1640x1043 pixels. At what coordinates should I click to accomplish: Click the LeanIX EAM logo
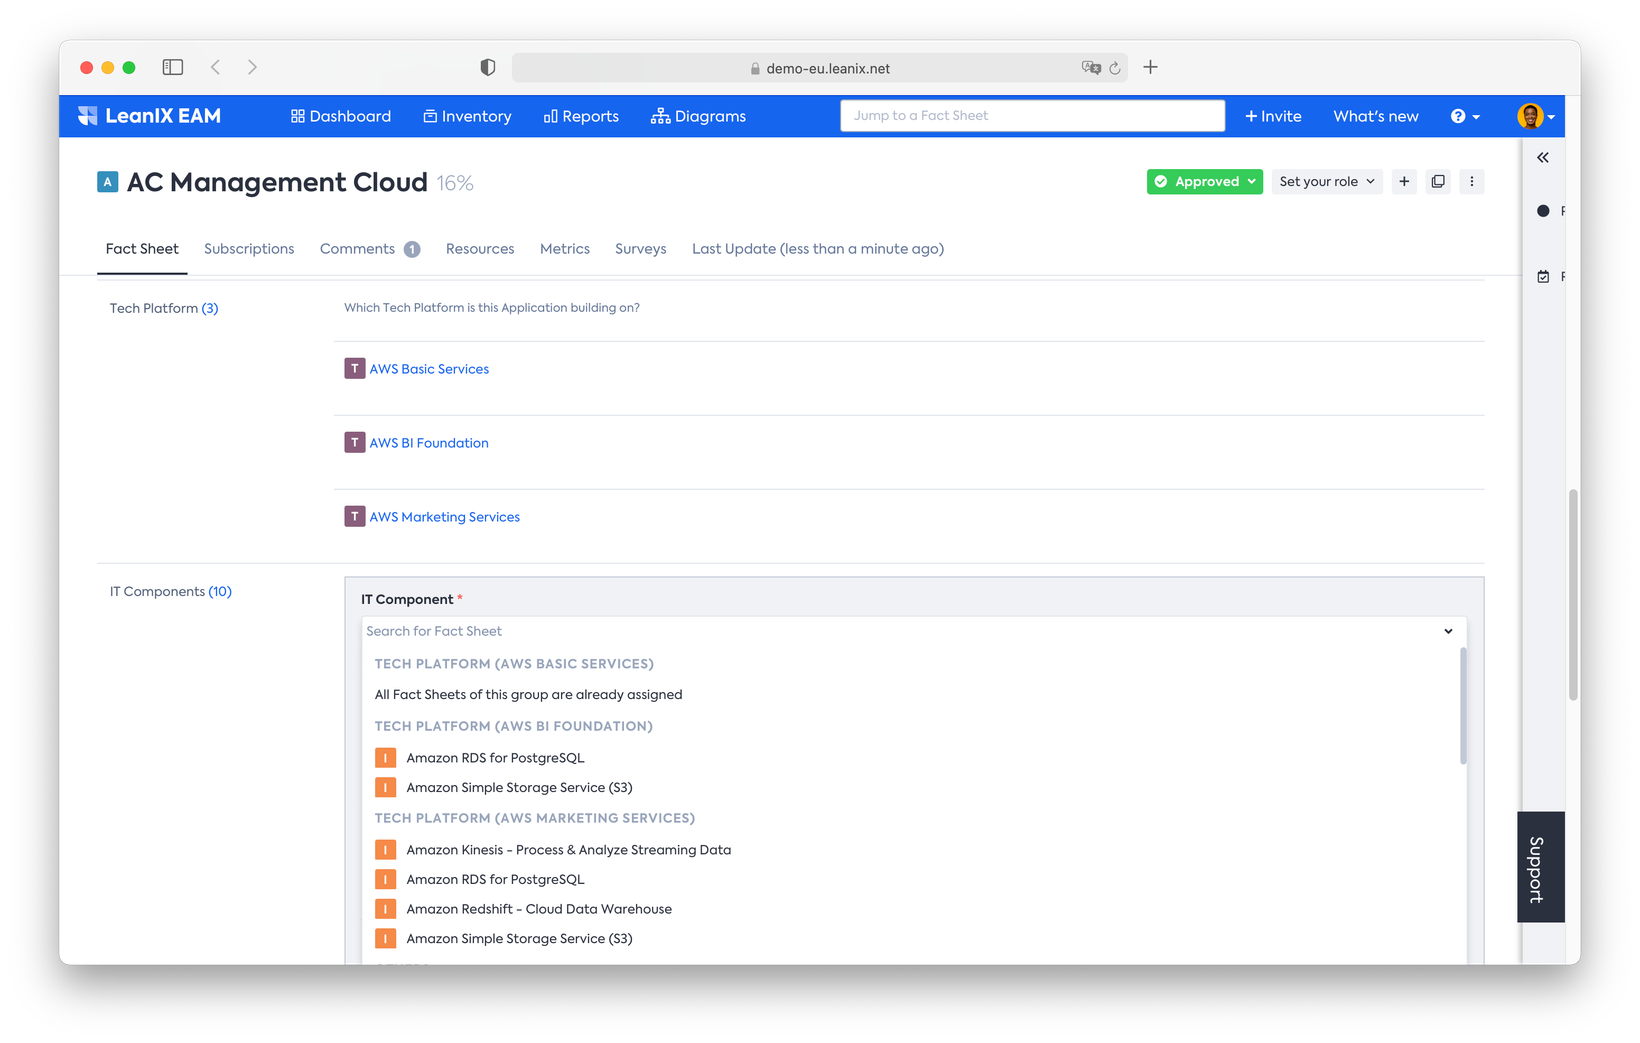[149, 116]
